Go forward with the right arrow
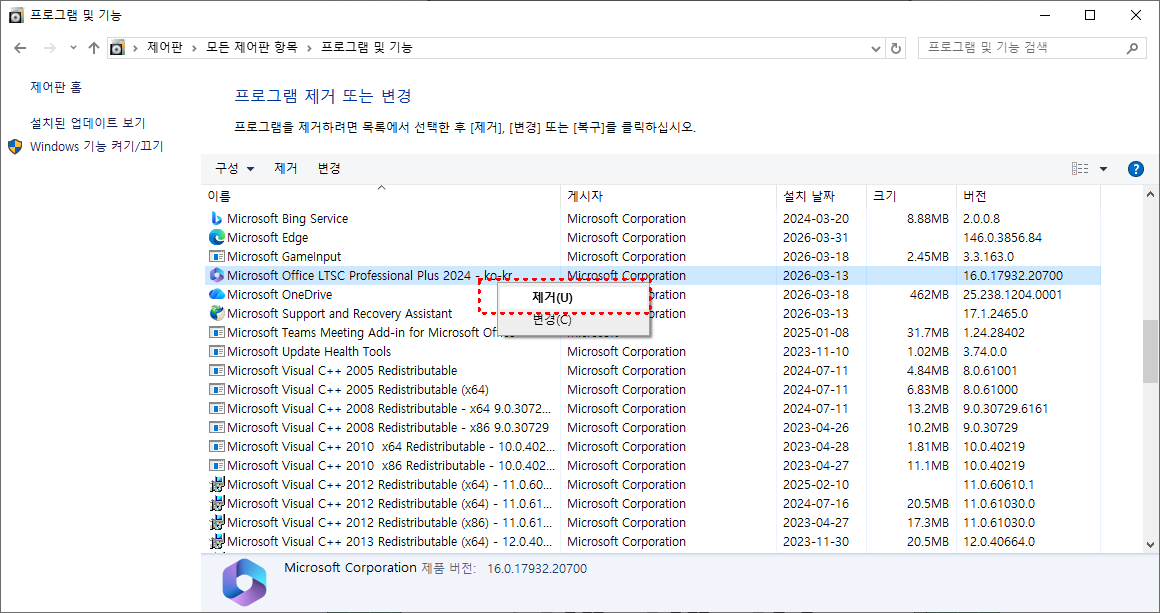The image size is (1160, 613). [x=49, y=48]
